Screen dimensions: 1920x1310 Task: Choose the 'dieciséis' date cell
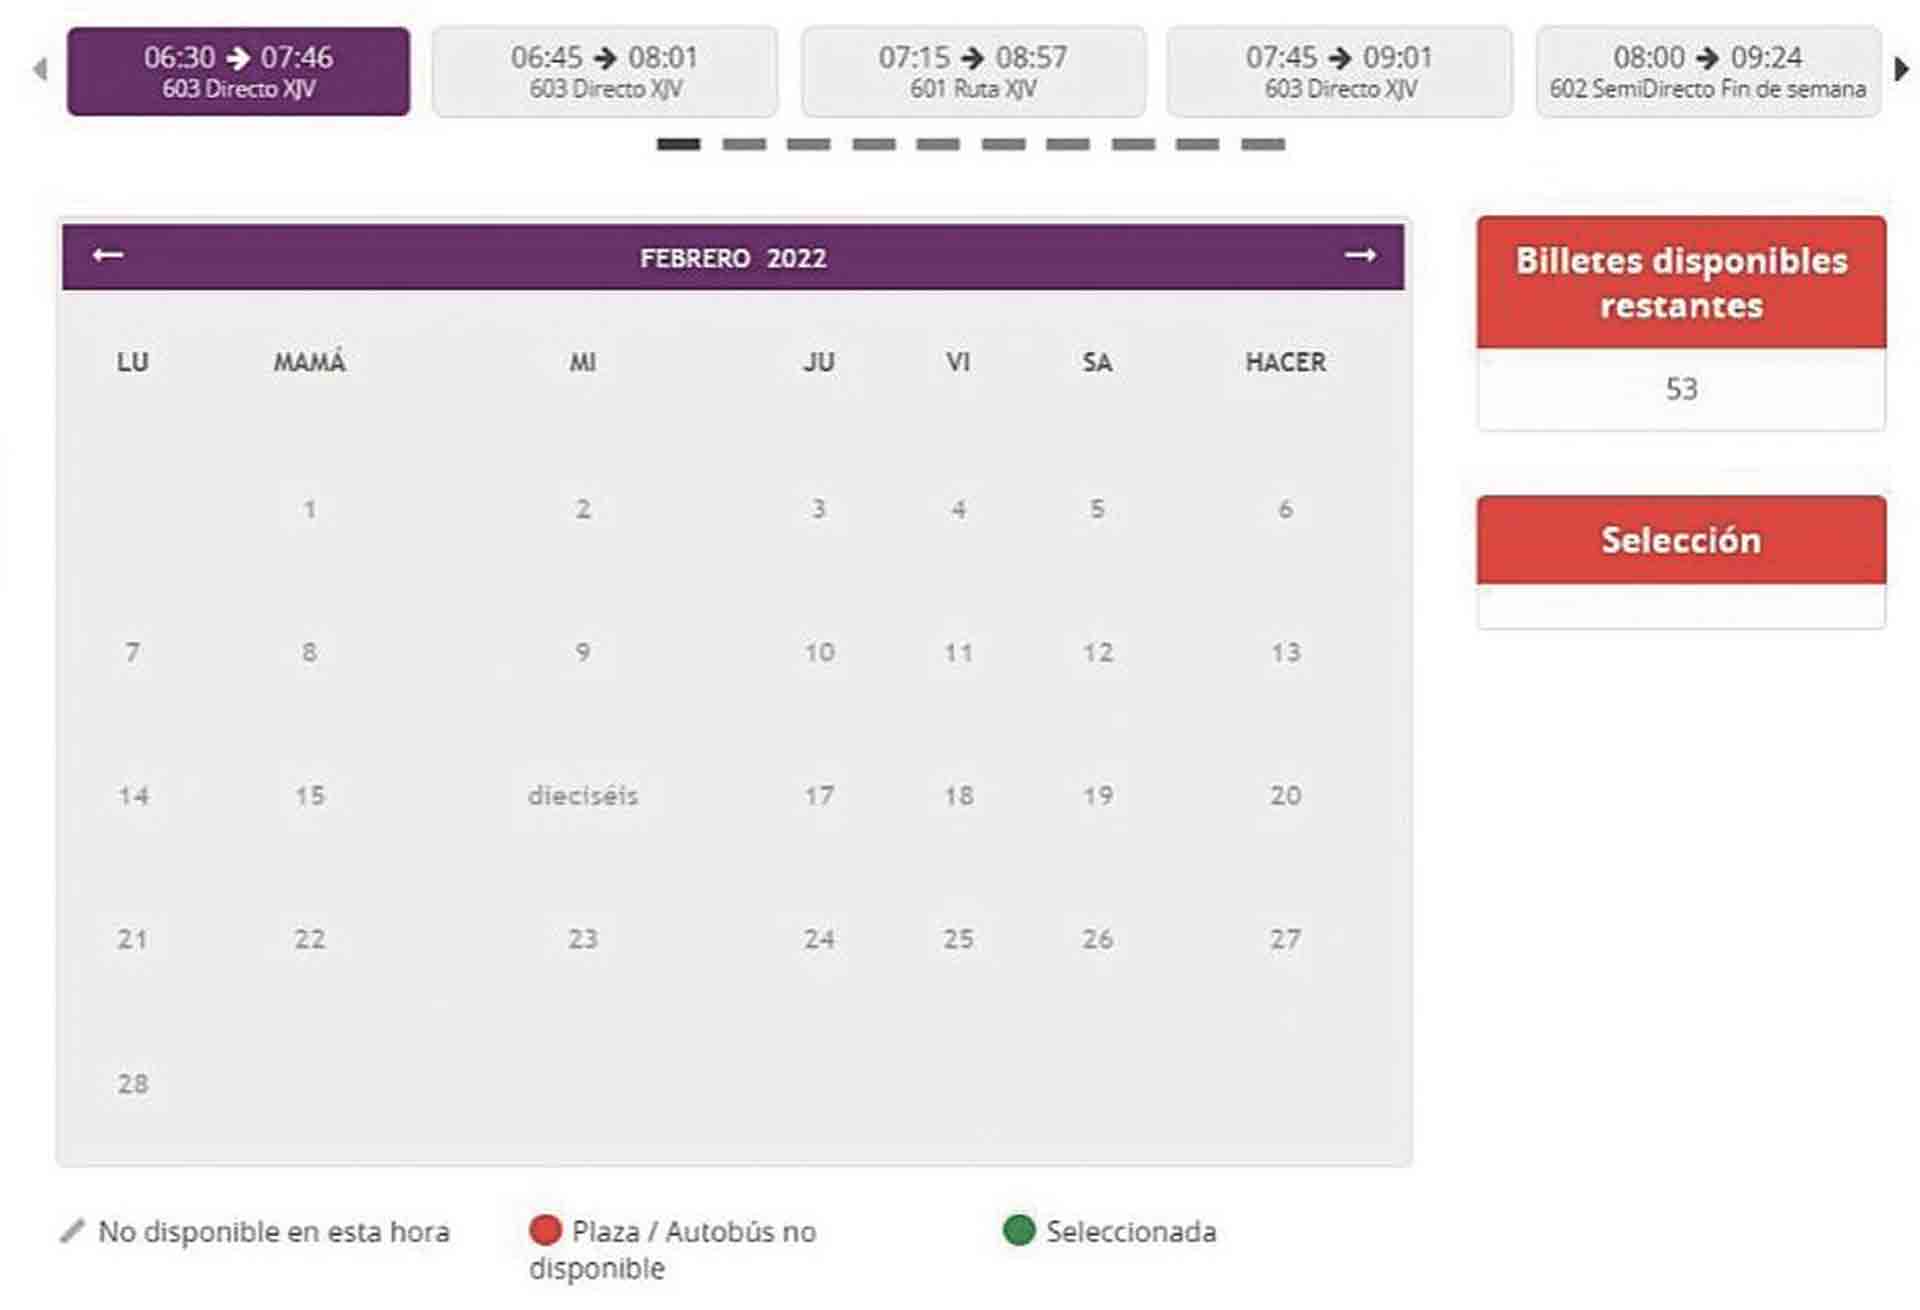583,796
